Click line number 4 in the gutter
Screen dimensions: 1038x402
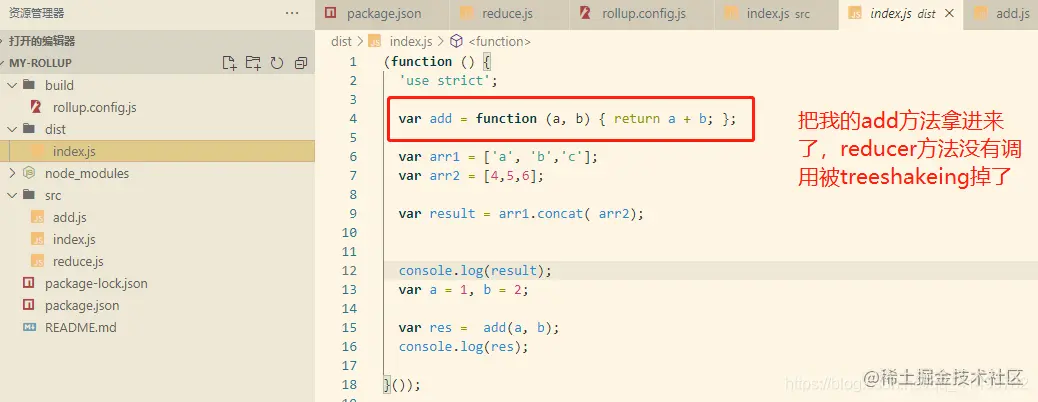click(x=353, y=119)
